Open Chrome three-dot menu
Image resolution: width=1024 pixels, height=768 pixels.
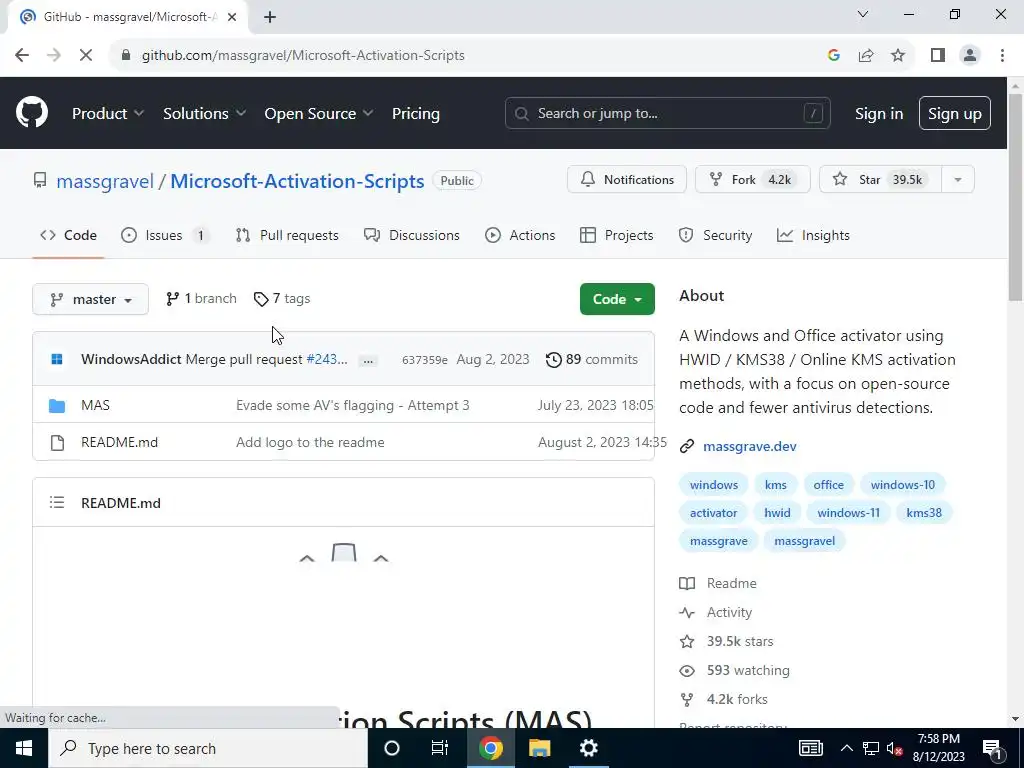1002,56
